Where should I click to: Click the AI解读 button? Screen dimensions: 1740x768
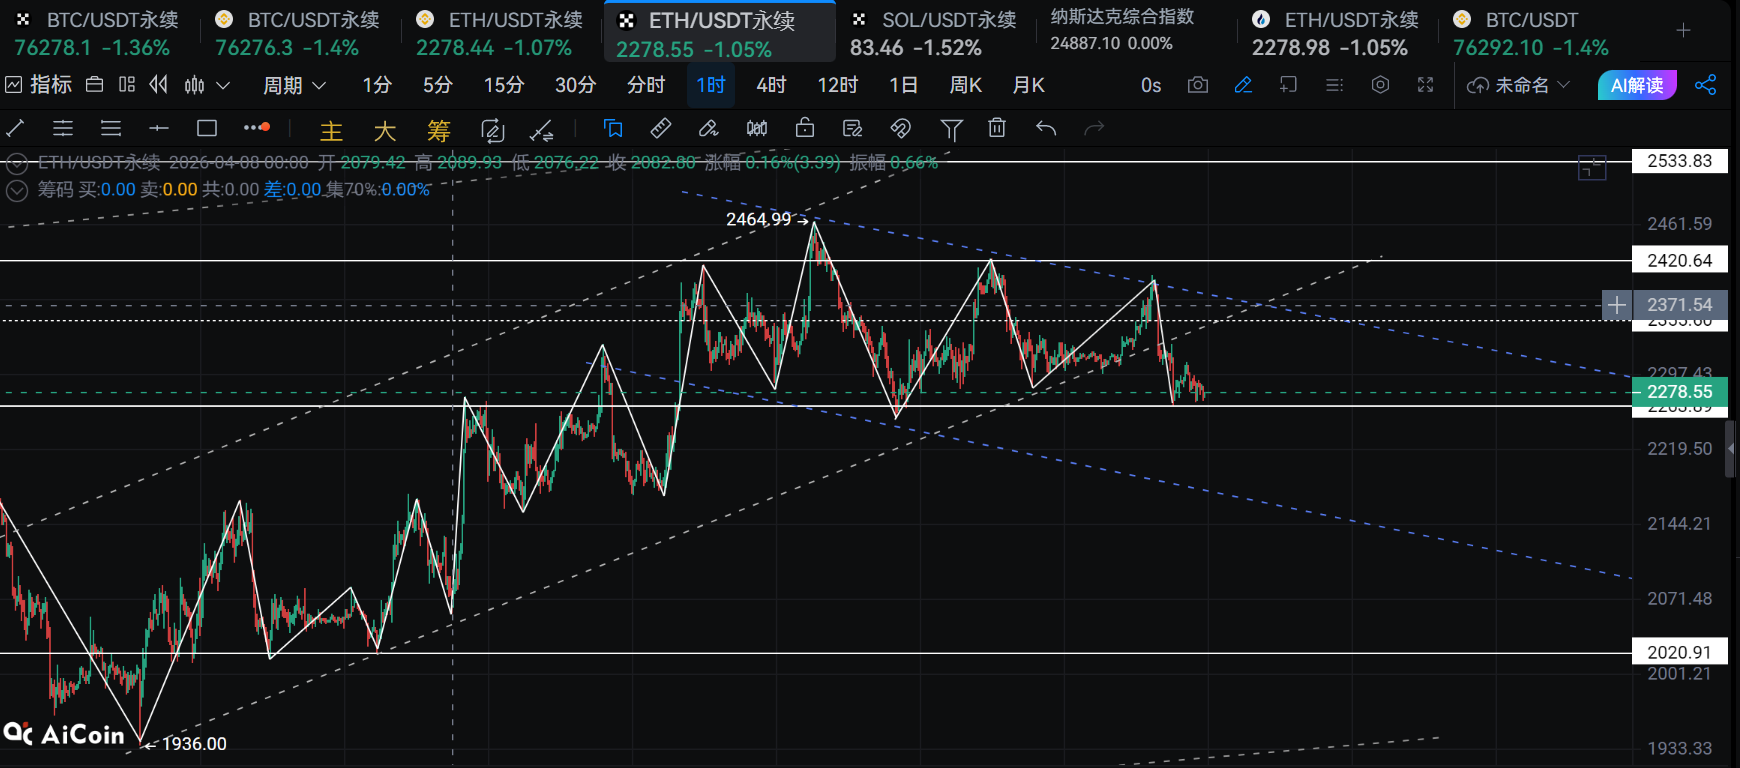[1637, 85]
